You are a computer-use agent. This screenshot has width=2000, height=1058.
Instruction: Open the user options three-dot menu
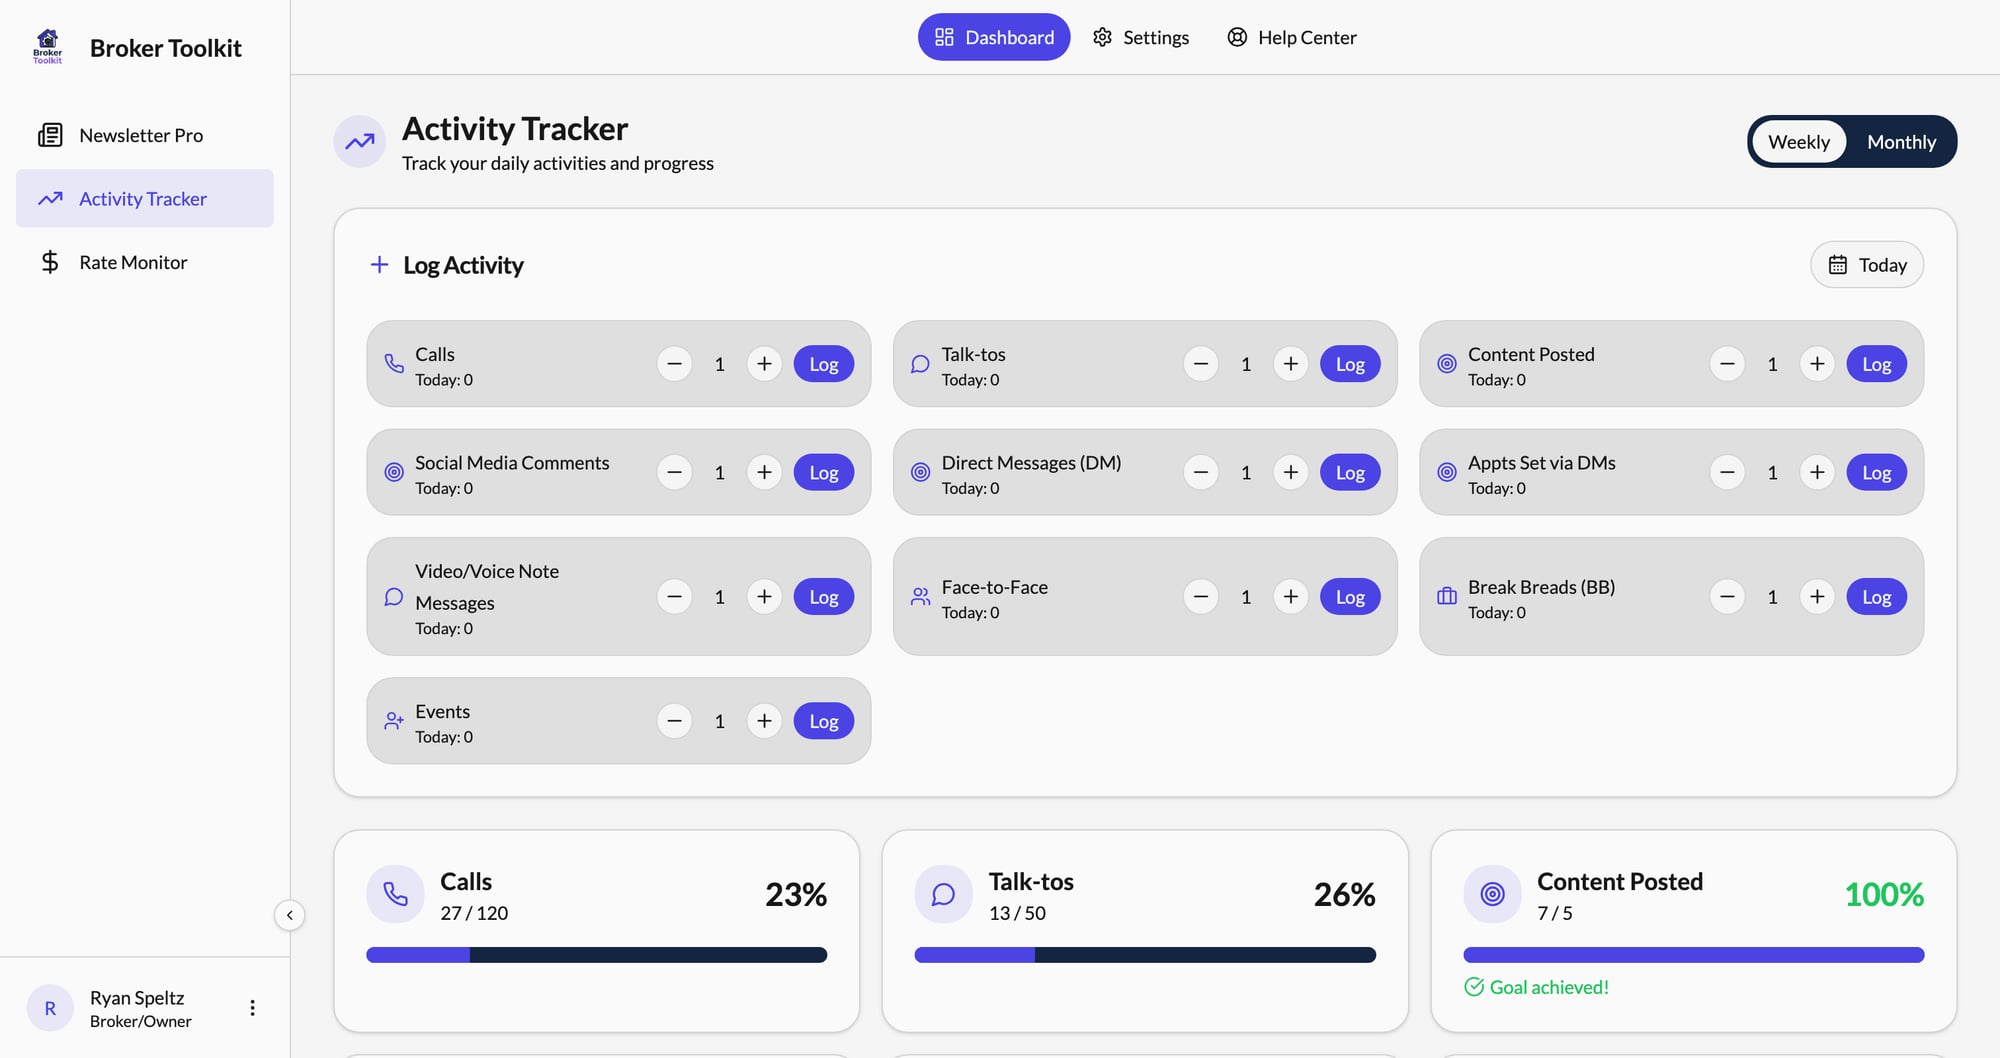tap(252, 1007)
